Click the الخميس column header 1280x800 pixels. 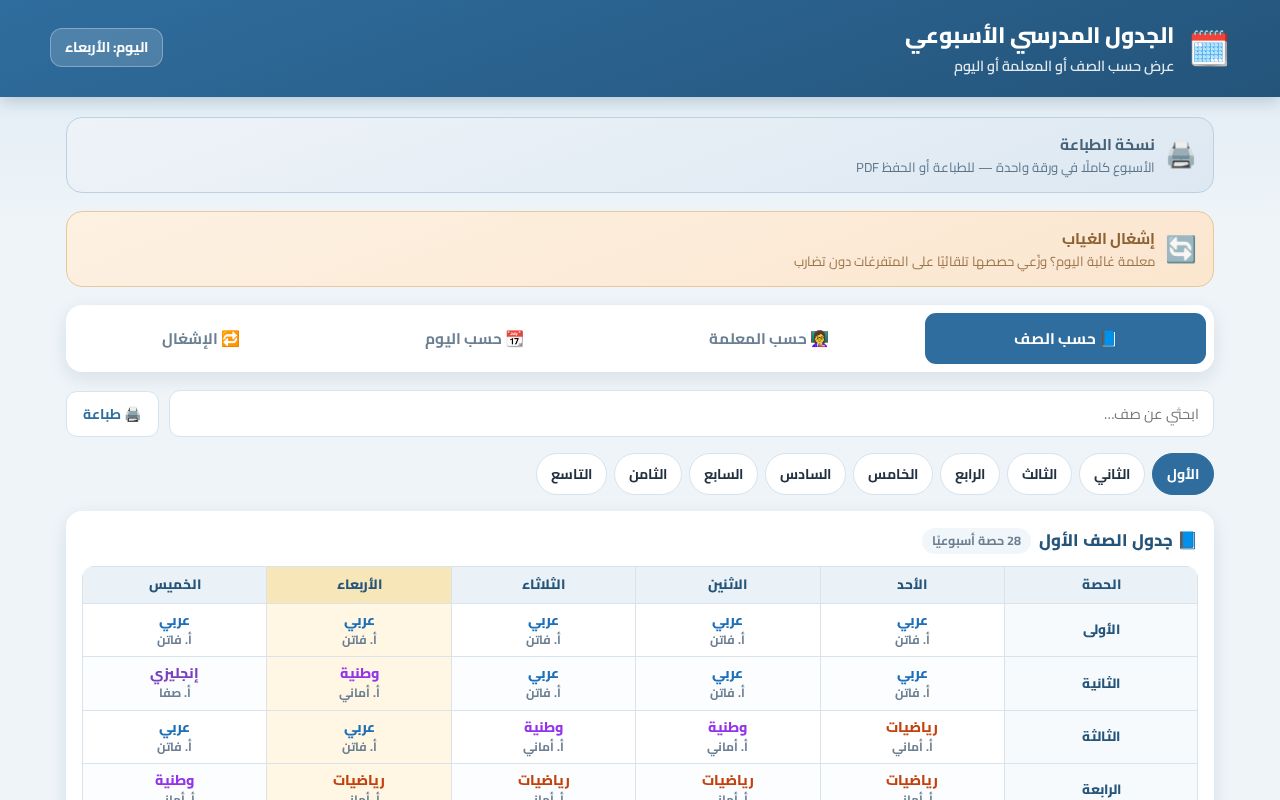point(175,585)
